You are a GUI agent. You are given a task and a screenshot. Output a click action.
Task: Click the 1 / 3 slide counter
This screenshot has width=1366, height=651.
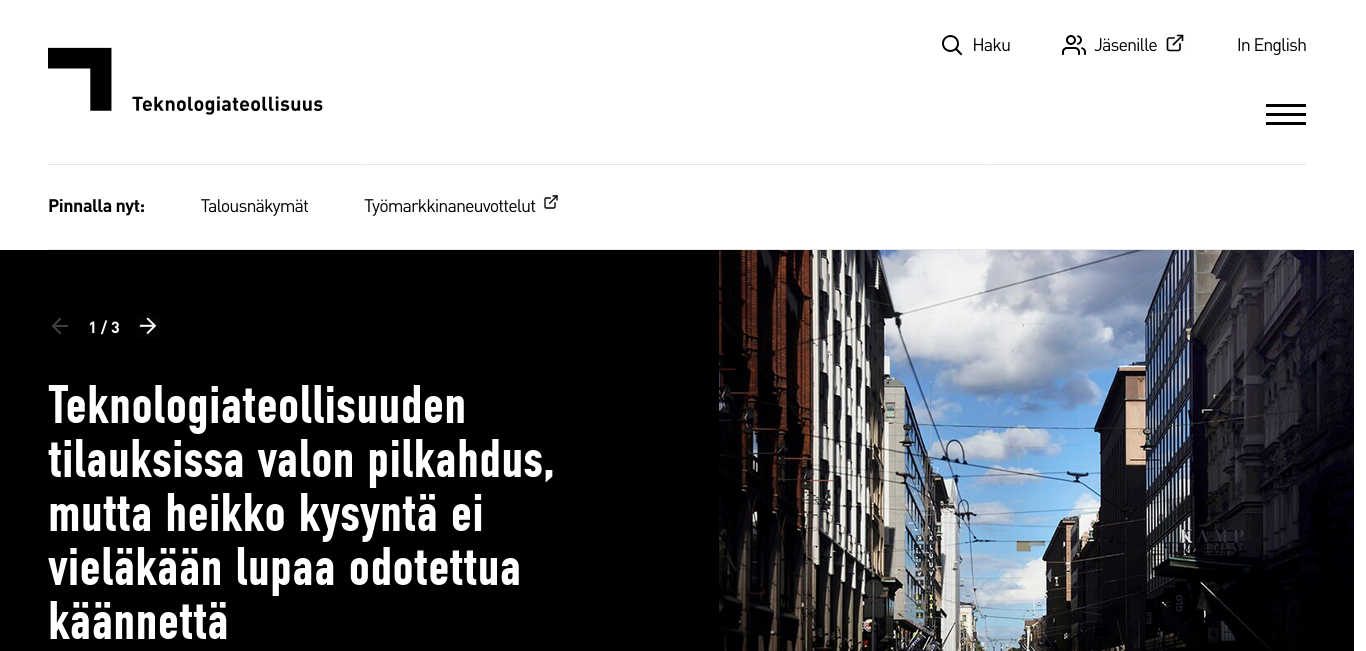pos(104,327)
